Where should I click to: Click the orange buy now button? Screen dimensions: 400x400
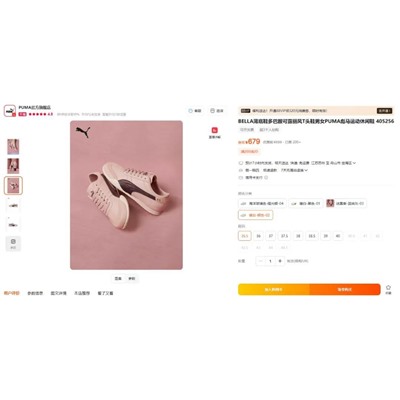coord(345,289)
